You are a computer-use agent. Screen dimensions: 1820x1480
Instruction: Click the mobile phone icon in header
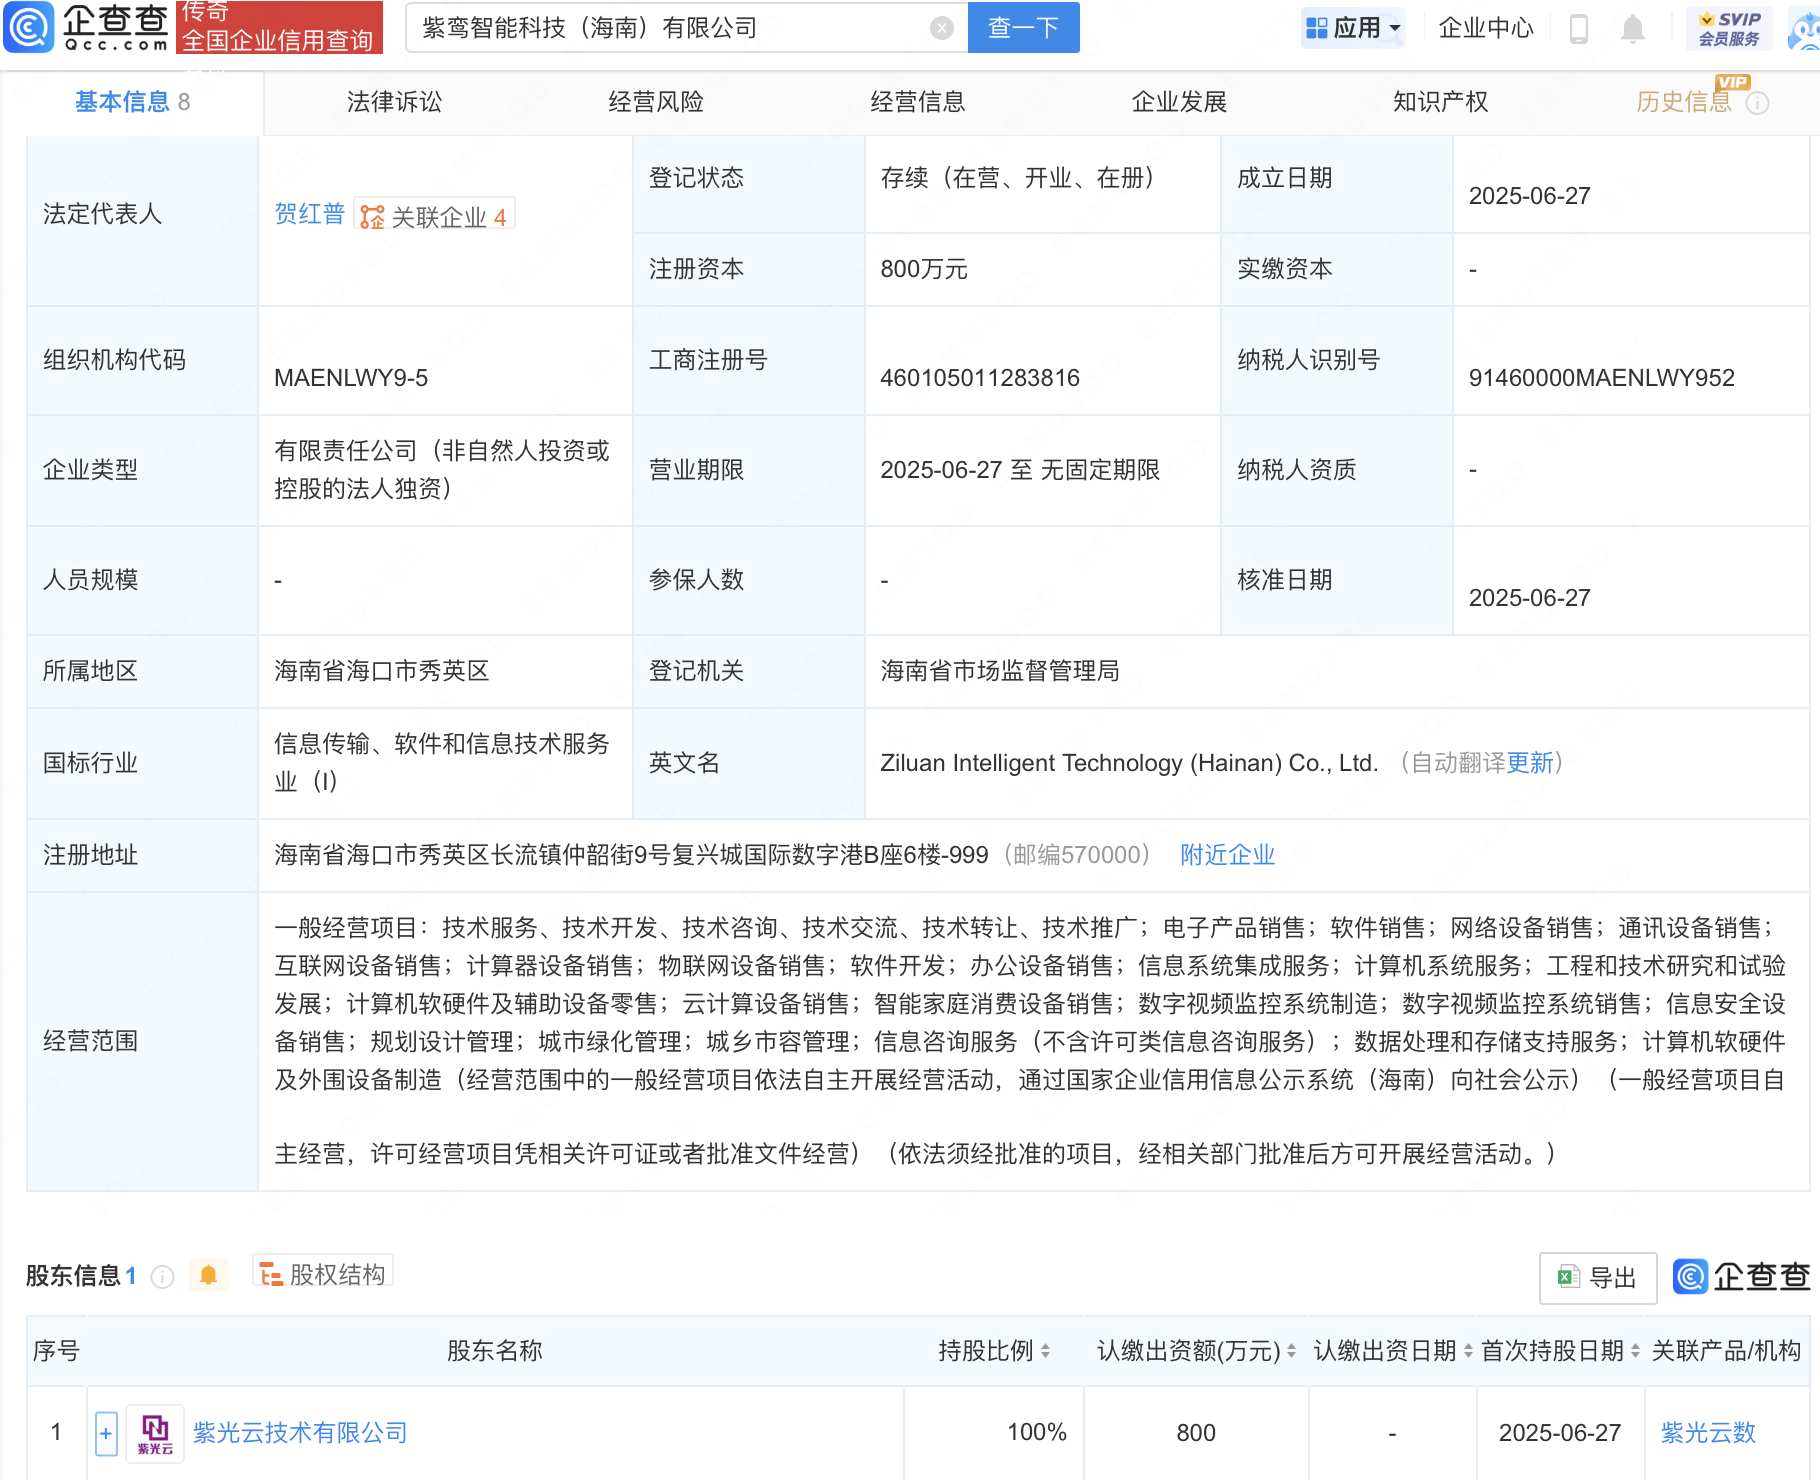tap(1579, 28)
